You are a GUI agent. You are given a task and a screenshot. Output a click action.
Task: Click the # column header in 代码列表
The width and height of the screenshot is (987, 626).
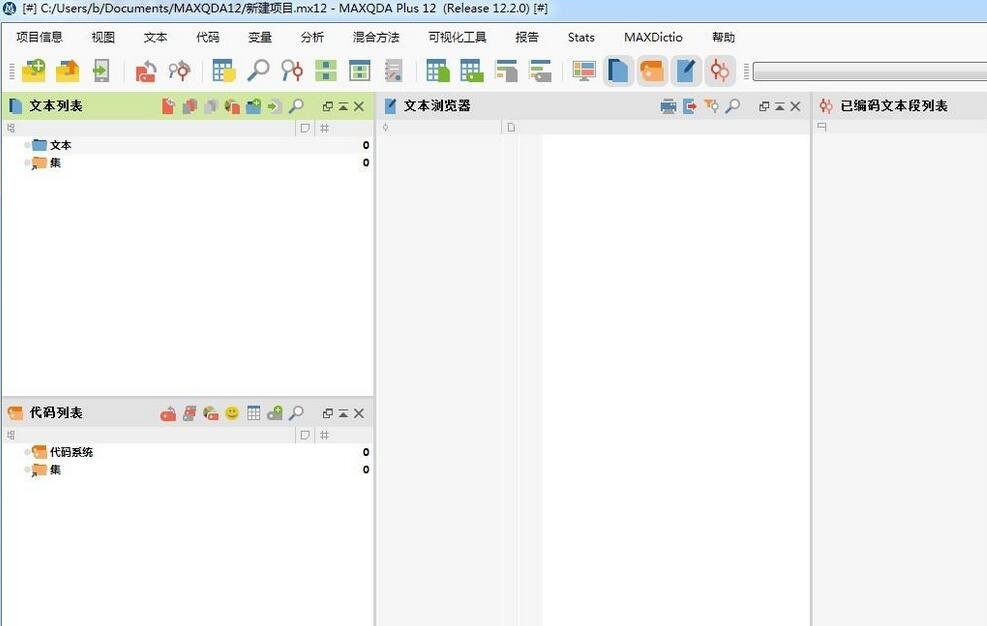[325, 435]
